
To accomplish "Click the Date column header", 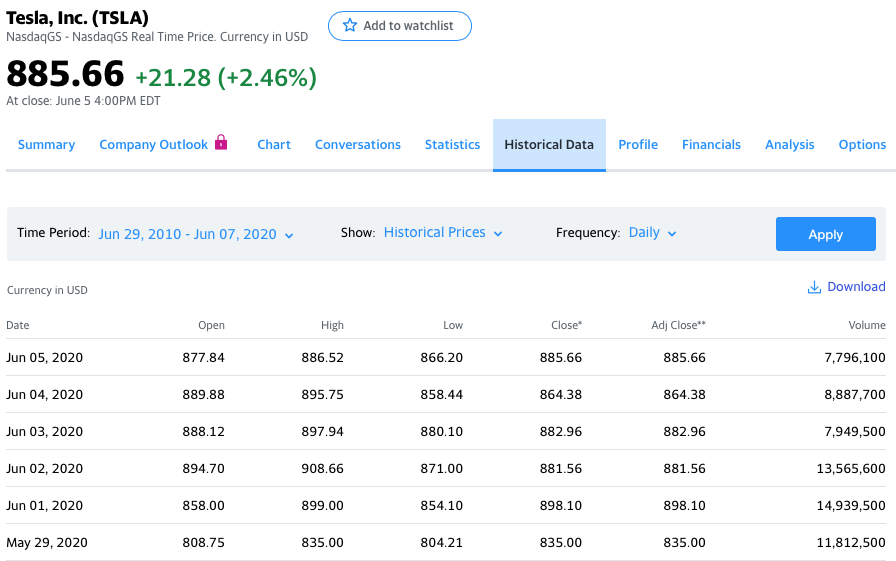I will pos(18,325).
